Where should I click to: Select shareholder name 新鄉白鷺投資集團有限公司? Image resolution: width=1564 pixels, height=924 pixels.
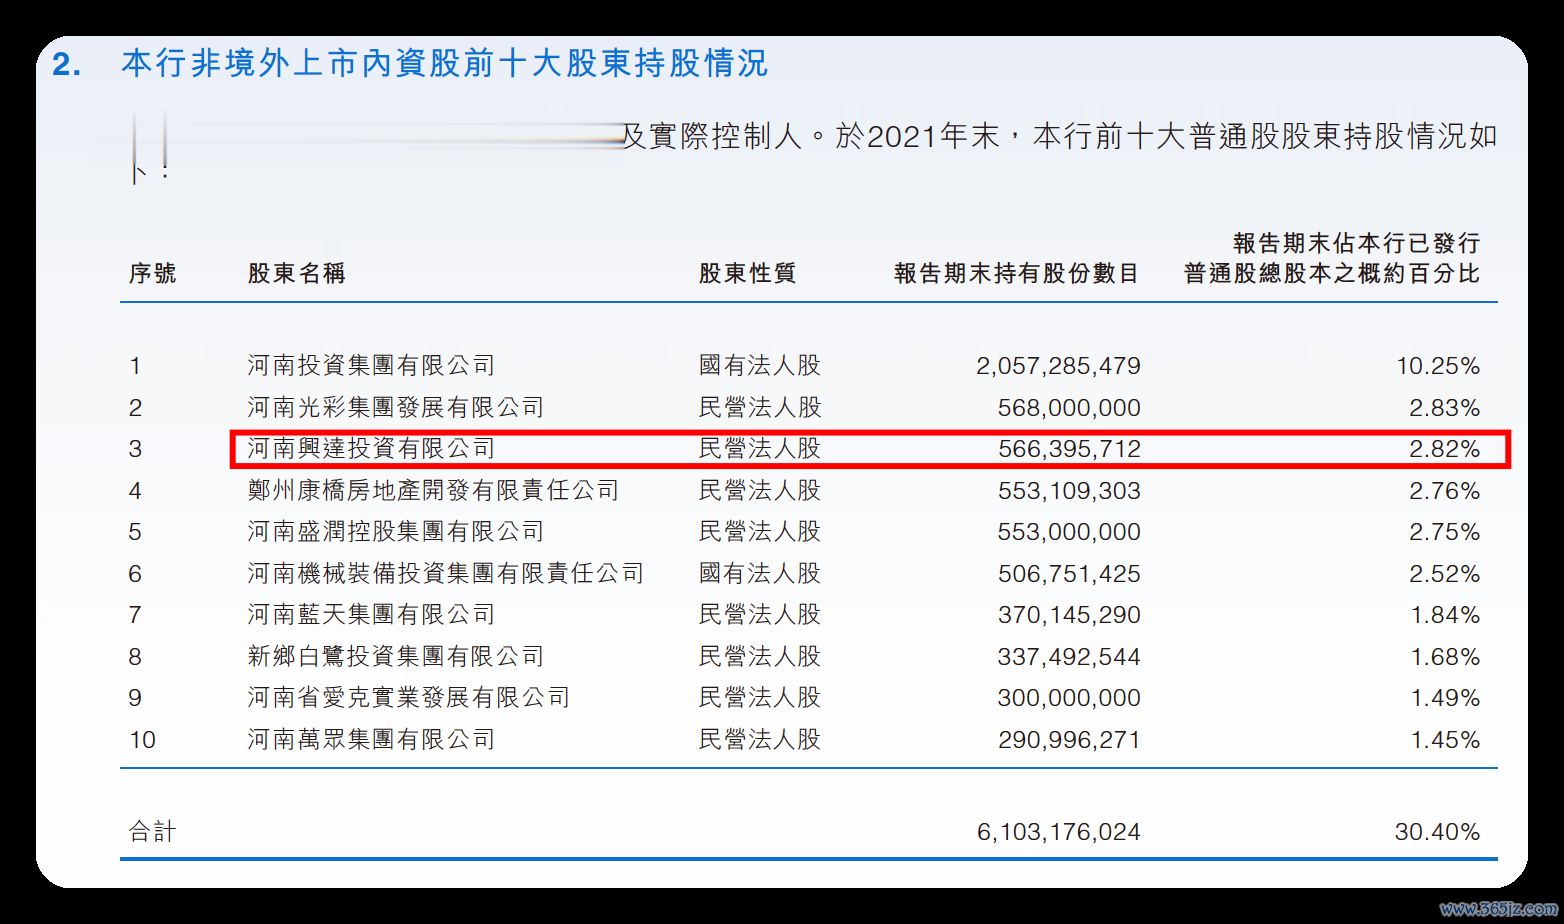(x=396, y=657)
